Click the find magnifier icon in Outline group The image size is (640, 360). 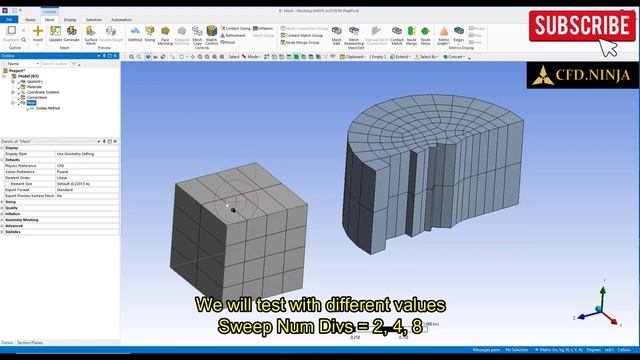coord(23,40)
